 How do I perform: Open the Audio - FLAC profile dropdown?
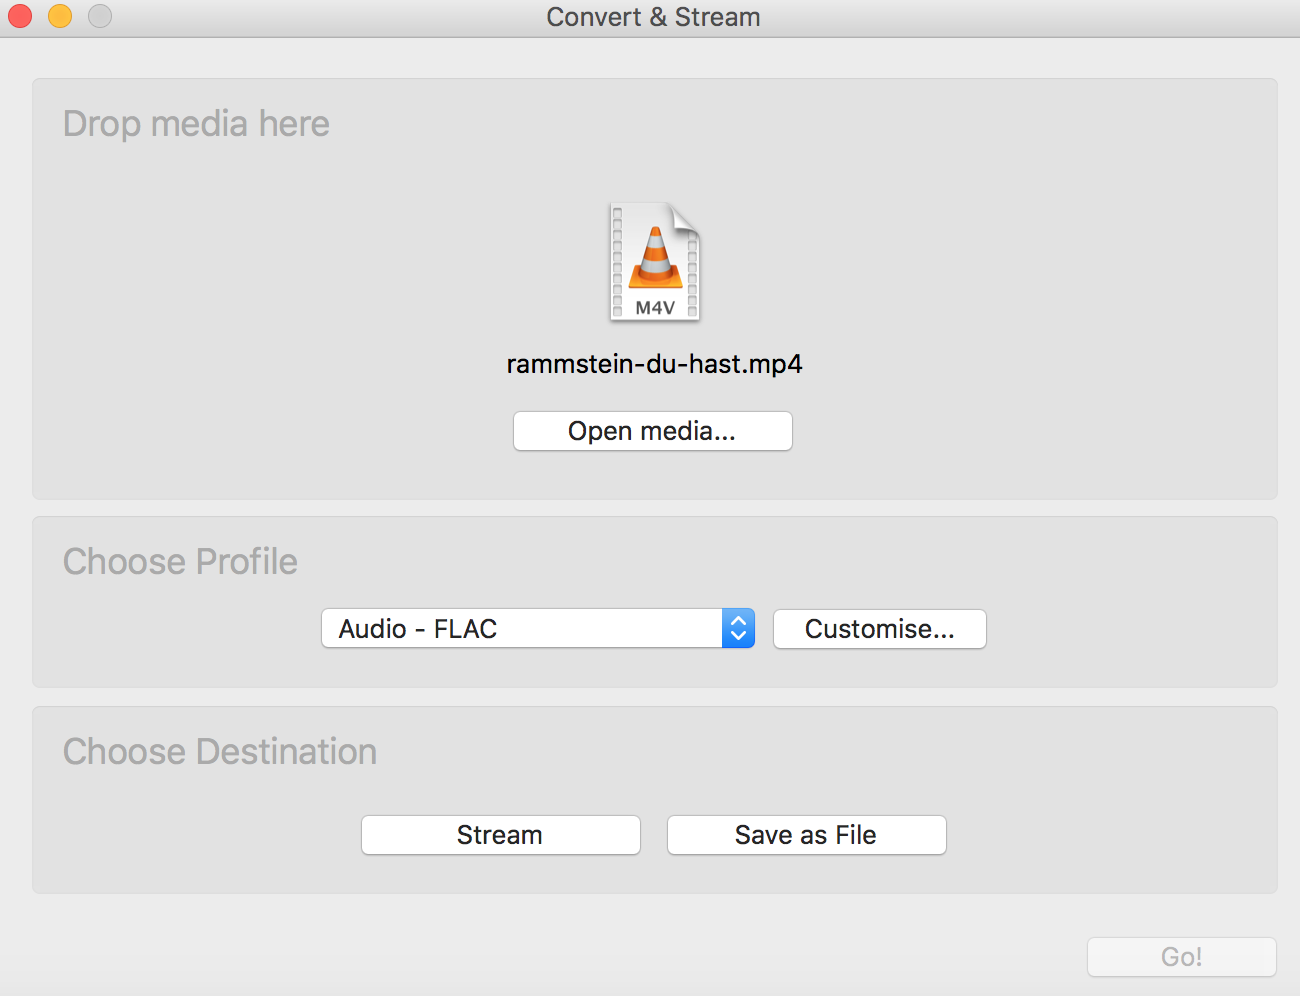522,629
